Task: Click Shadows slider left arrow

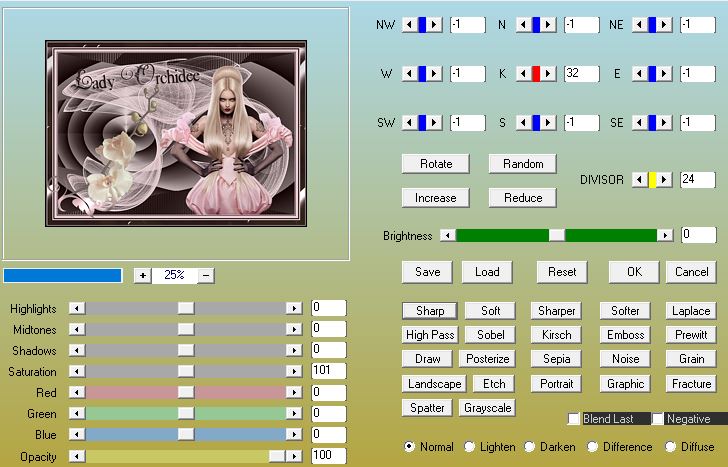Action: pyautogui.click(x=77, y=350)
